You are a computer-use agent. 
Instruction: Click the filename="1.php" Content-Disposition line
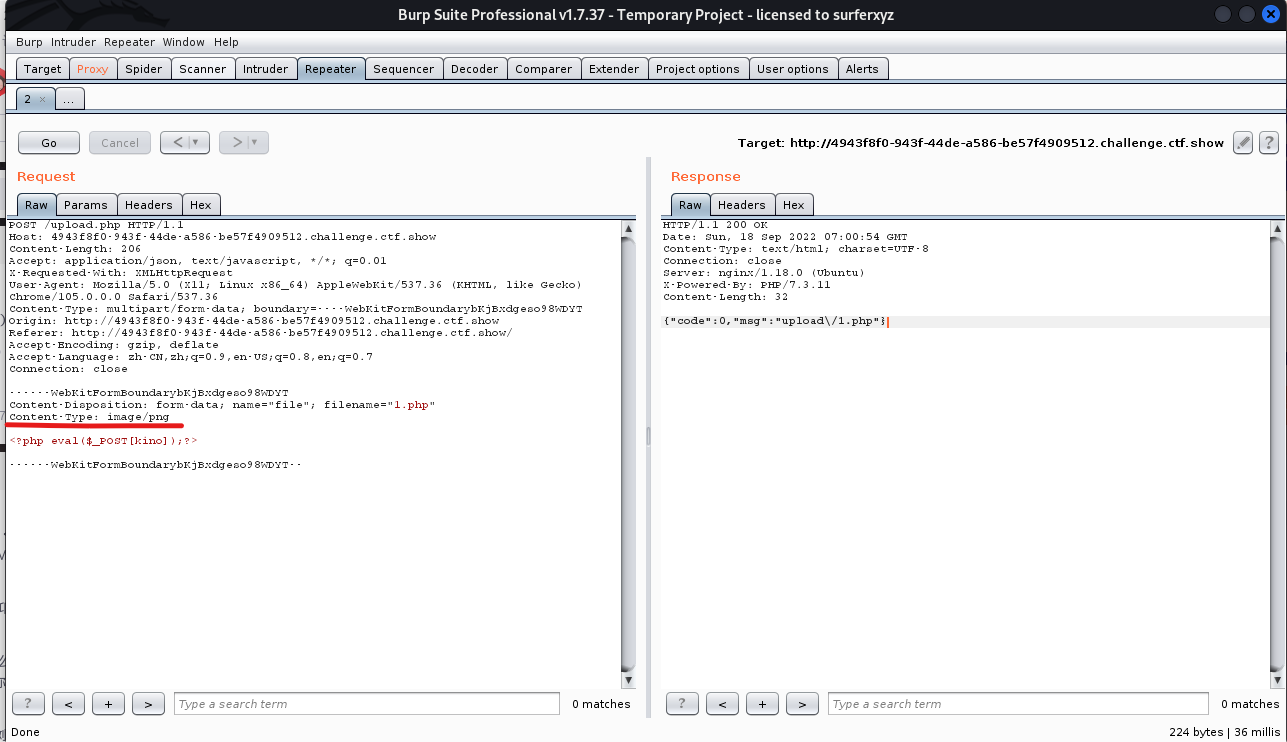pos(222,405)
